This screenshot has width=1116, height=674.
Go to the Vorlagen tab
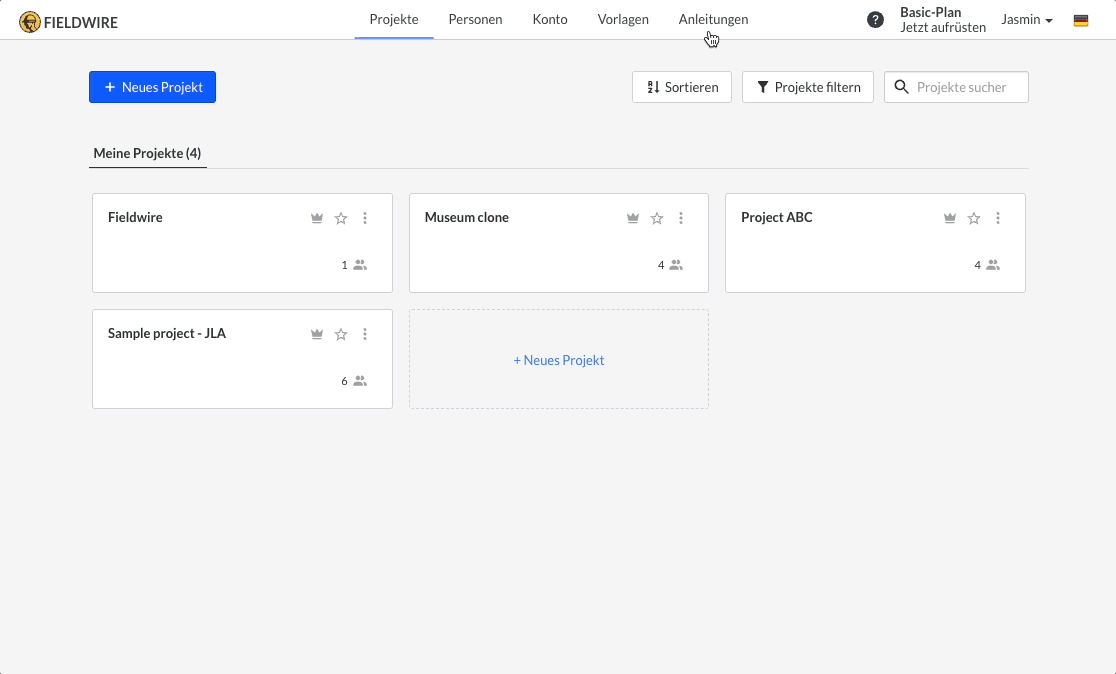click(623, 19)
